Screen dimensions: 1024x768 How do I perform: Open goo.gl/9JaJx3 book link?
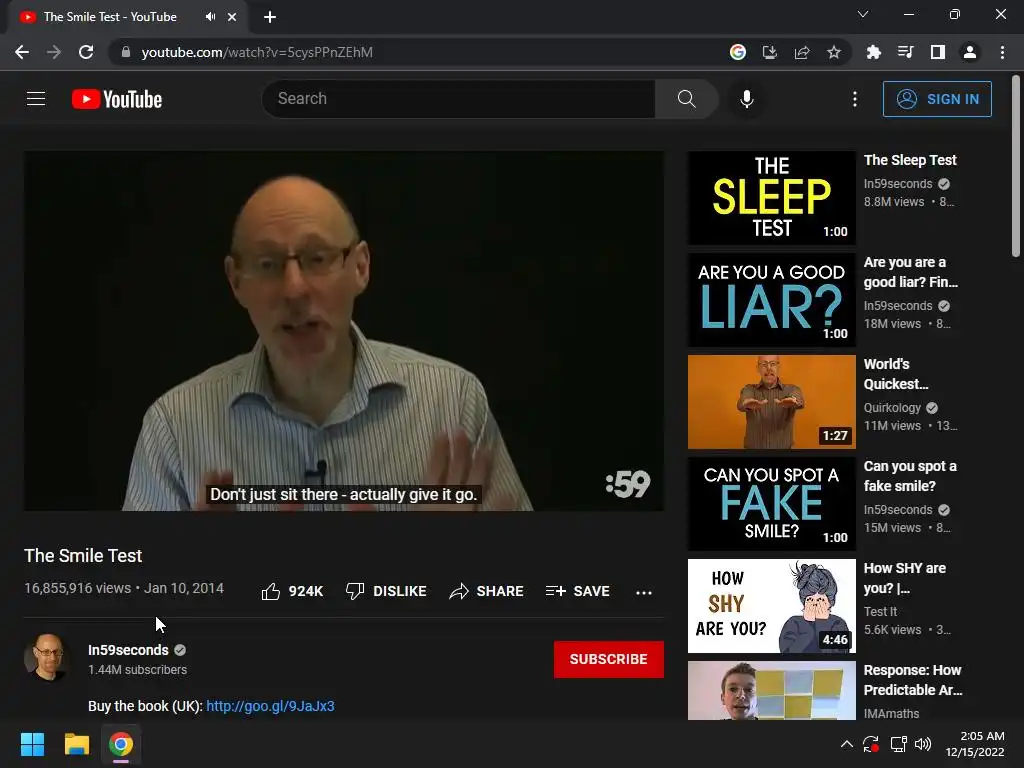click(x=270, y=706)
